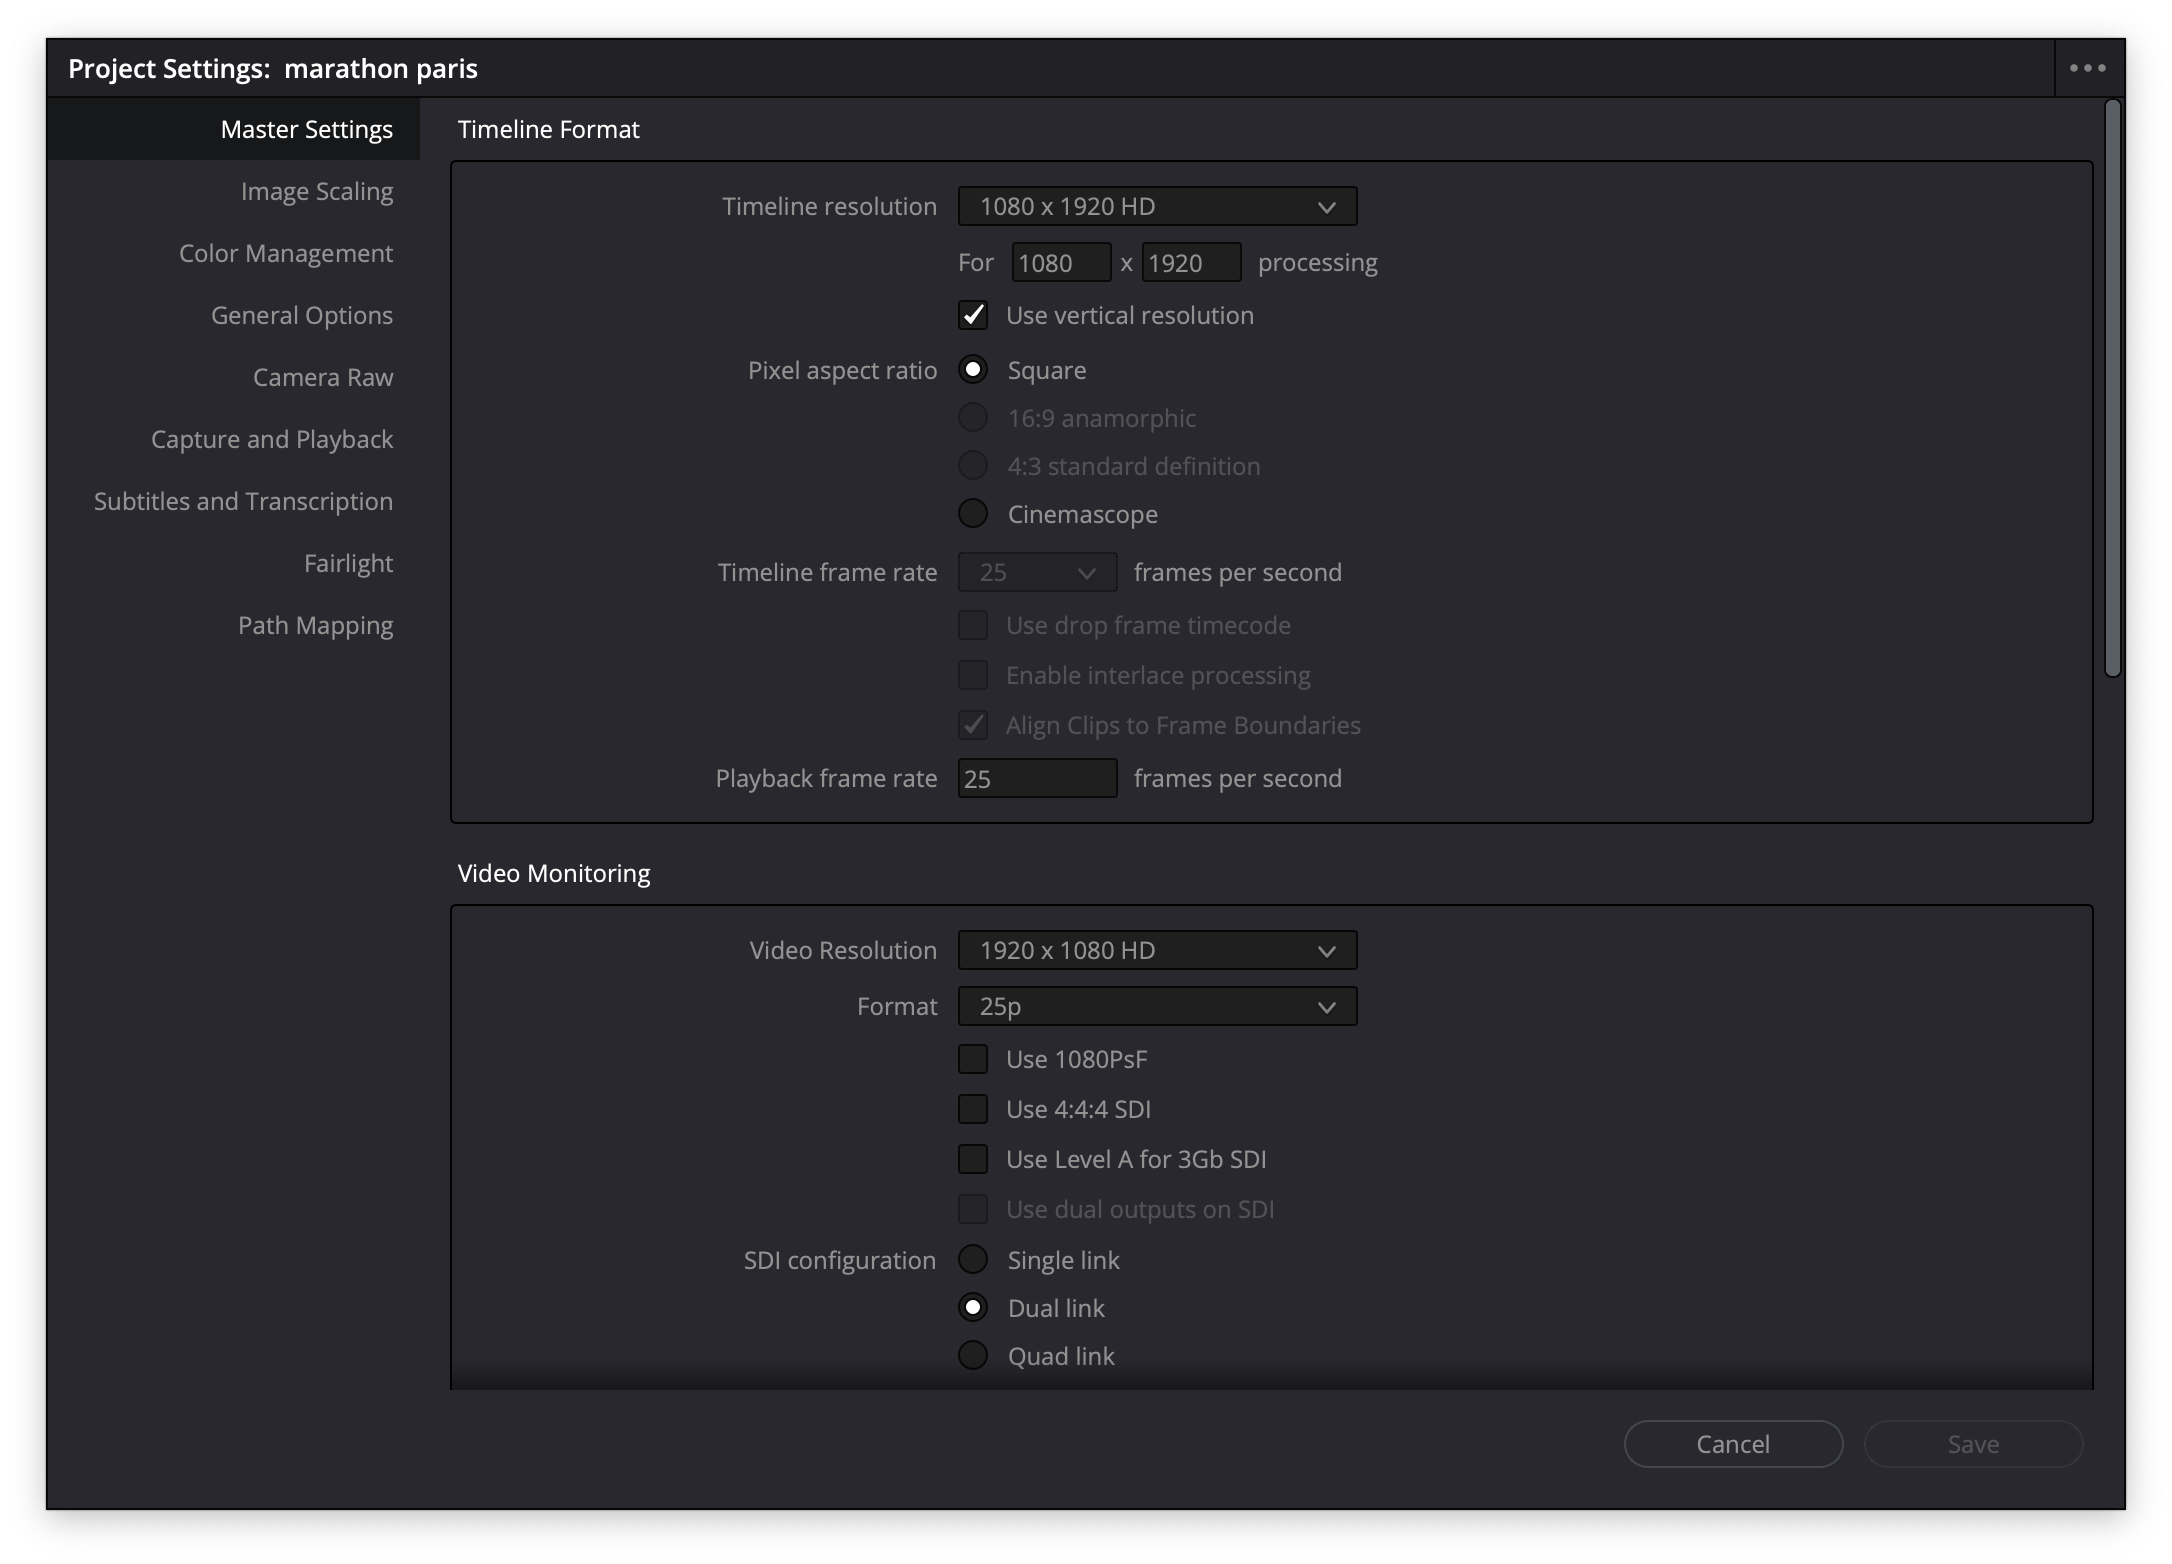The height and width of the screenshot is (1564, 2172).
Task: Select Square pixel aspect ratio
Action: pos(973,370)
